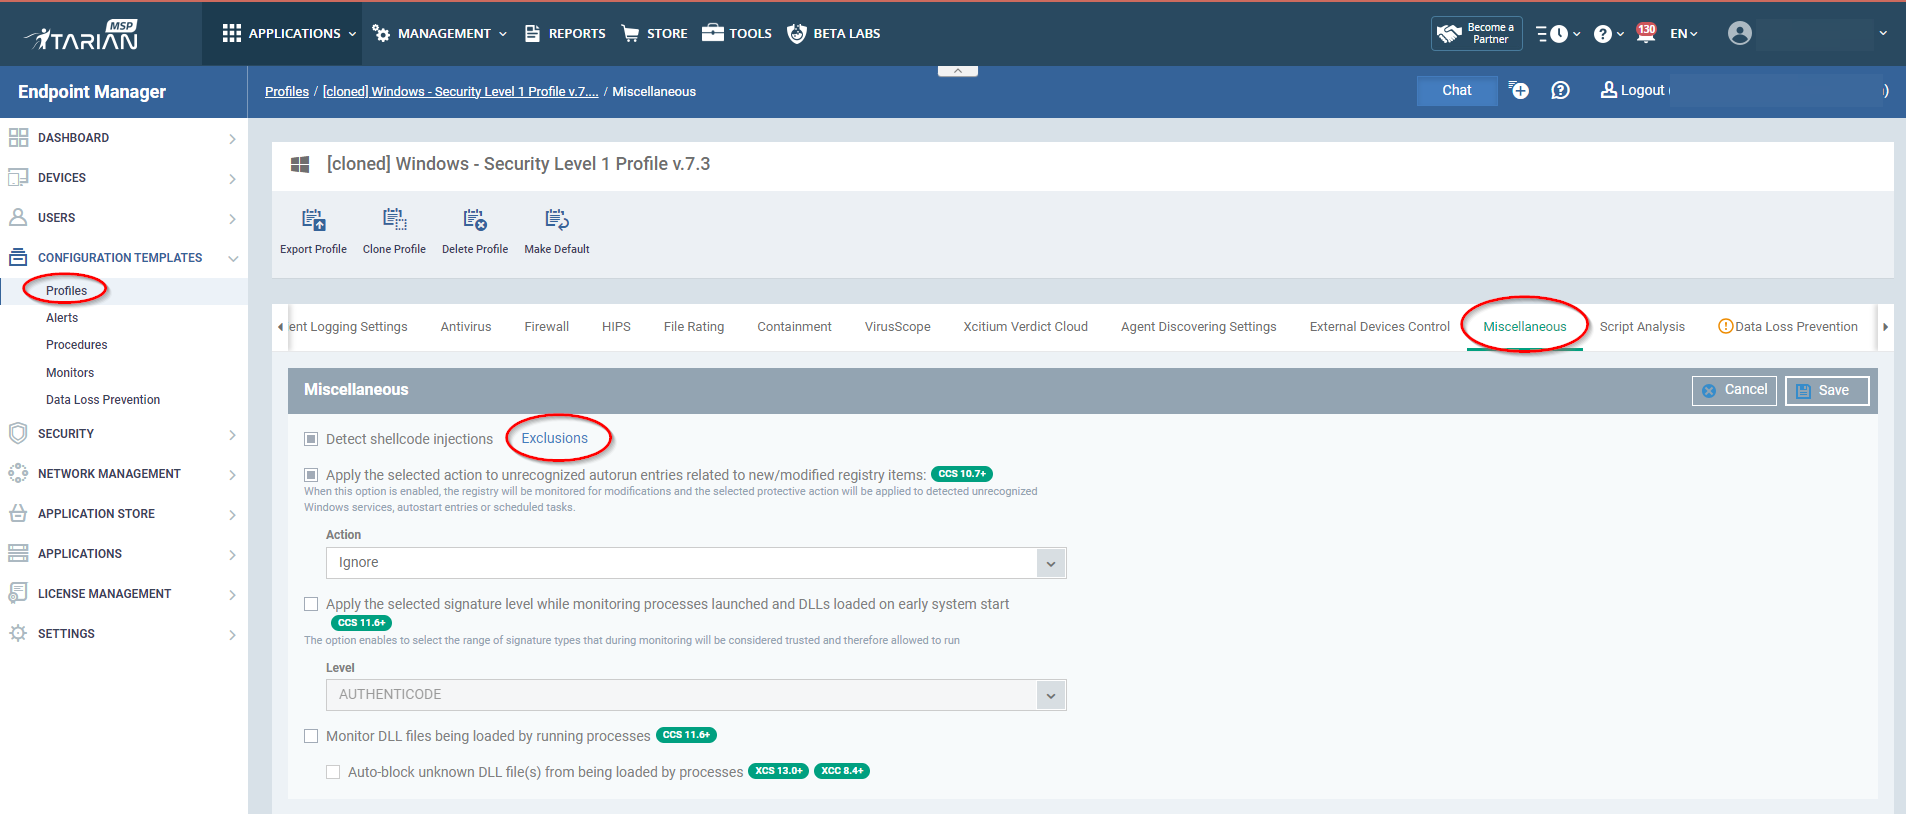The width and height of the screenshot is (1906, 814).
Task: Open the Store from top bar
Action: (x=654, y=33)
